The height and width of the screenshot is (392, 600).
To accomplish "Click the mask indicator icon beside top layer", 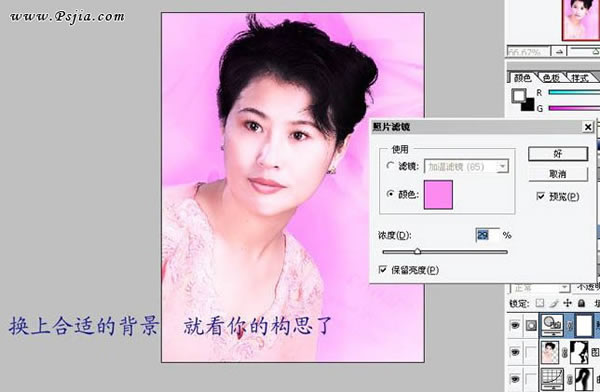I will (x=531, y=325).
